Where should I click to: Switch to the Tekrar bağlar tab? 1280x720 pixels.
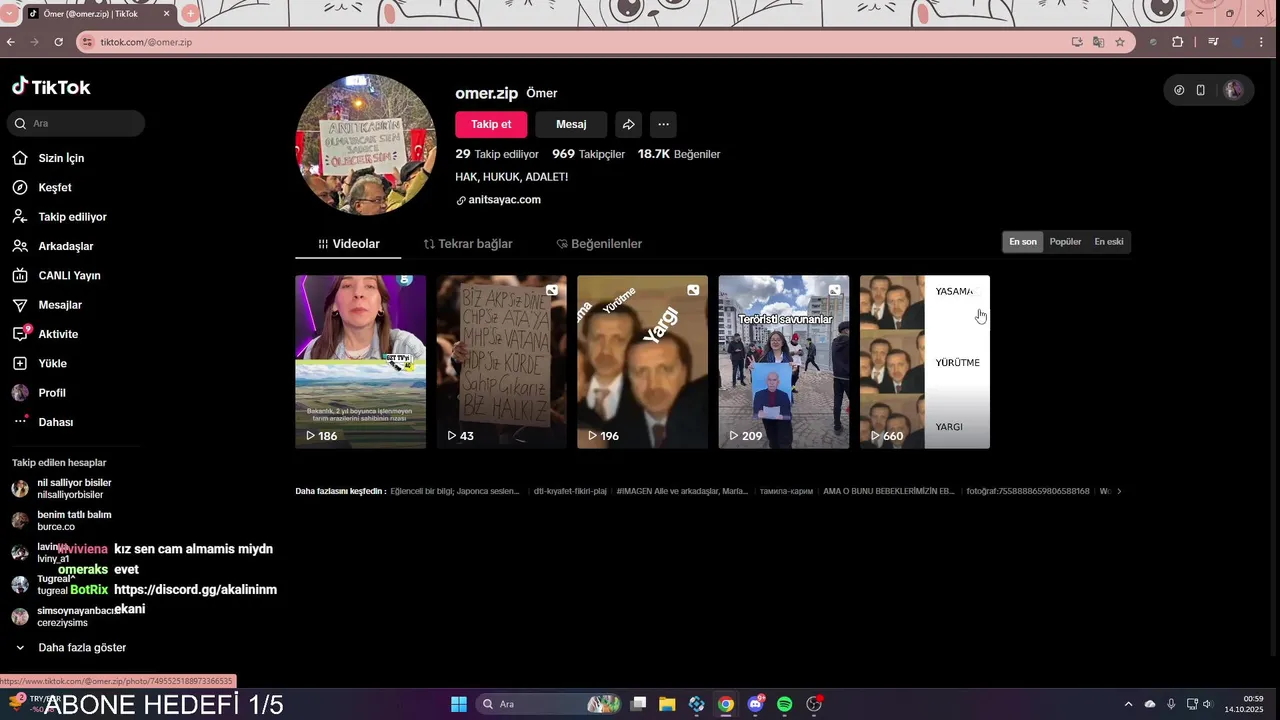click(x=468, y=244)
